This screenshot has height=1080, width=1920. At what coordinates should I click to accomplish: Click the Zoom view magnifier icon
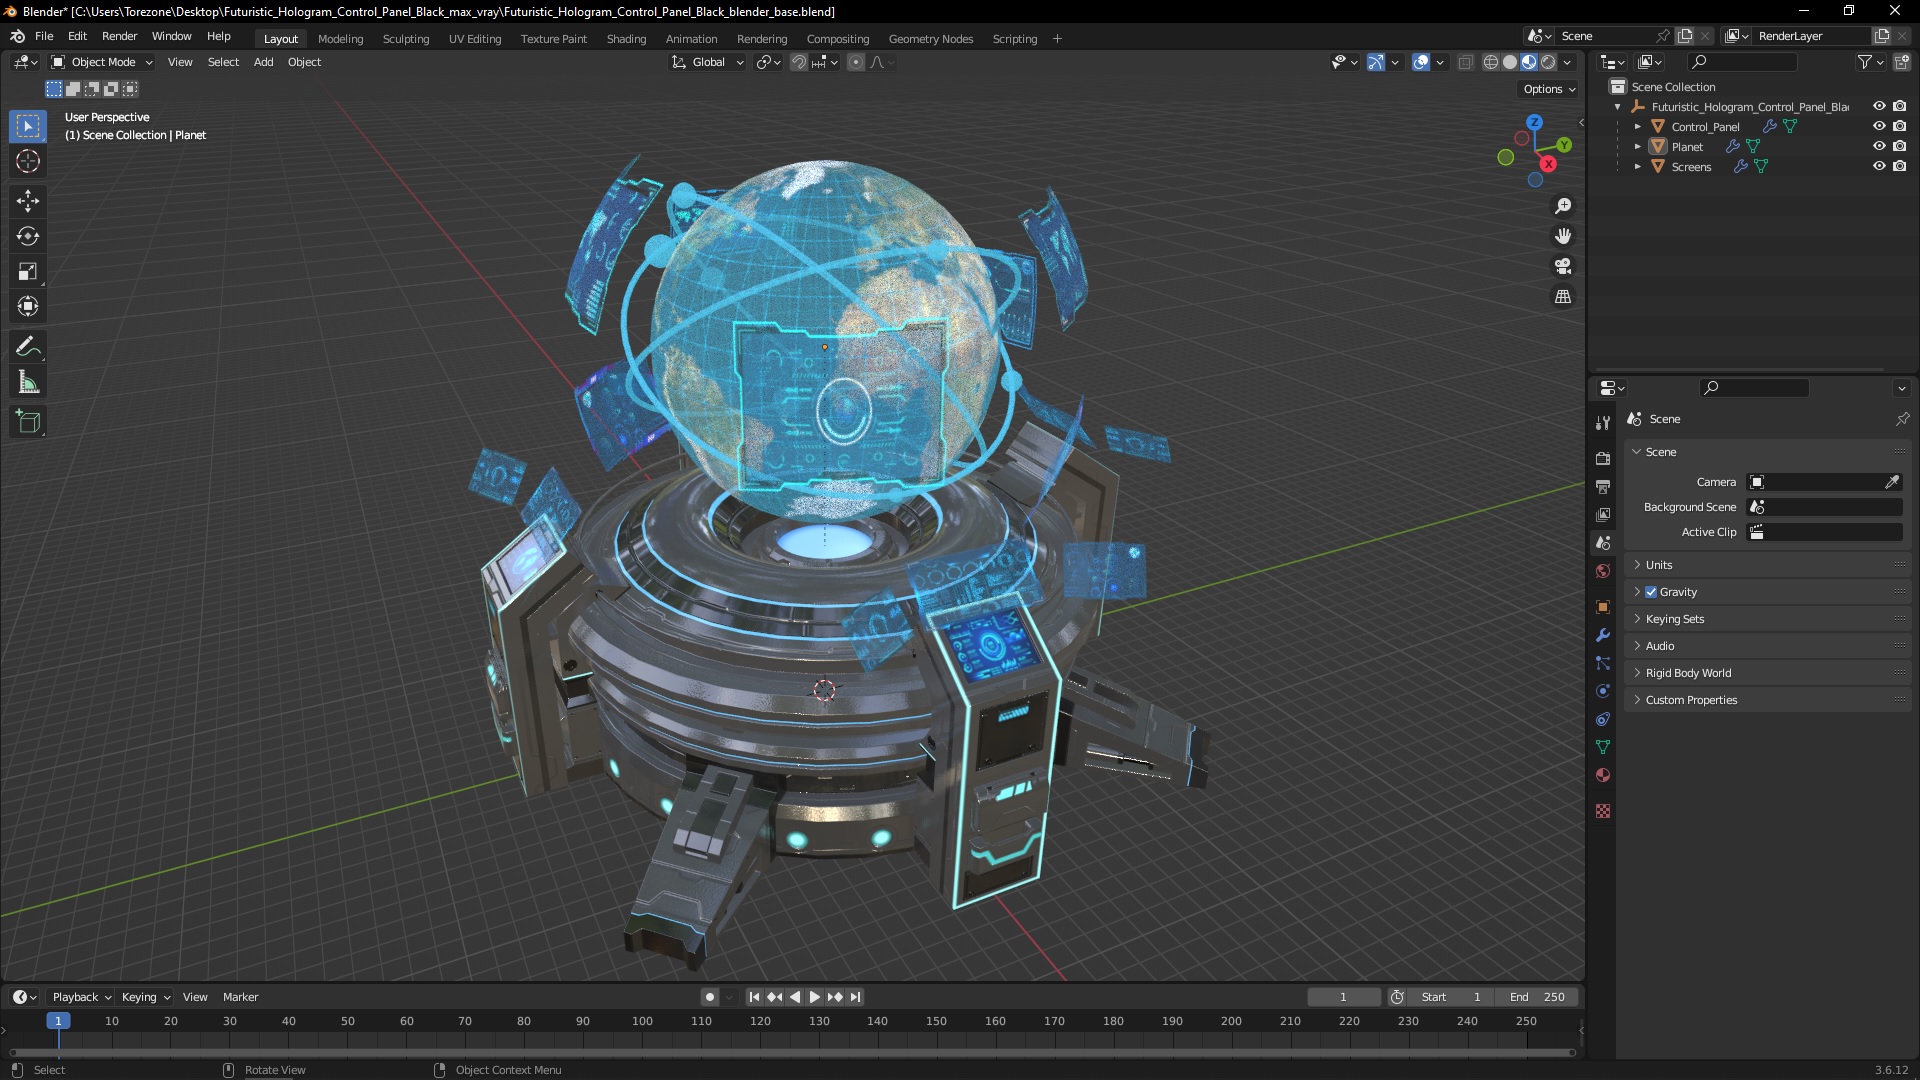click(1563, 206)
